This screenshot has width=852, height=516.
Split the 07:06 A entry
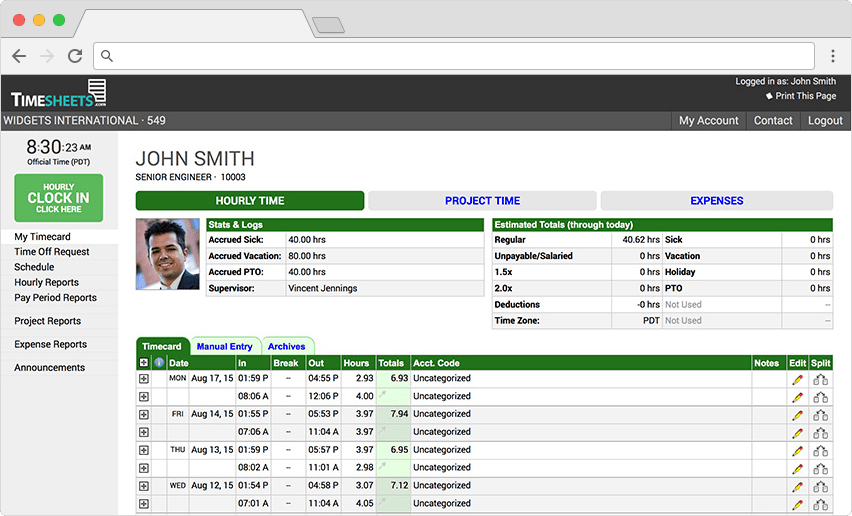pyautogui.click(x=820, y=433)
